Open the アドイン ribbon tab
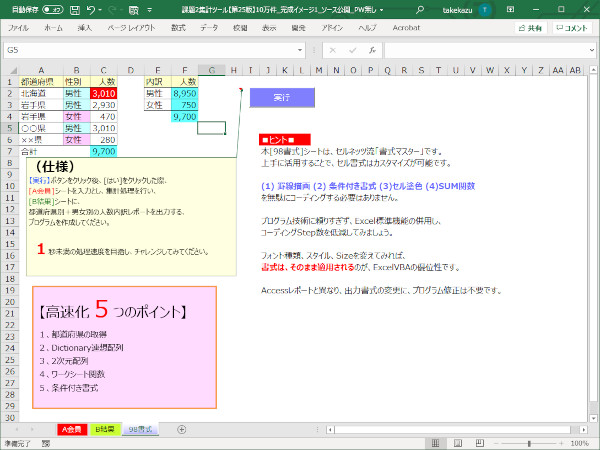600x450 pixels. pos(332,28)
